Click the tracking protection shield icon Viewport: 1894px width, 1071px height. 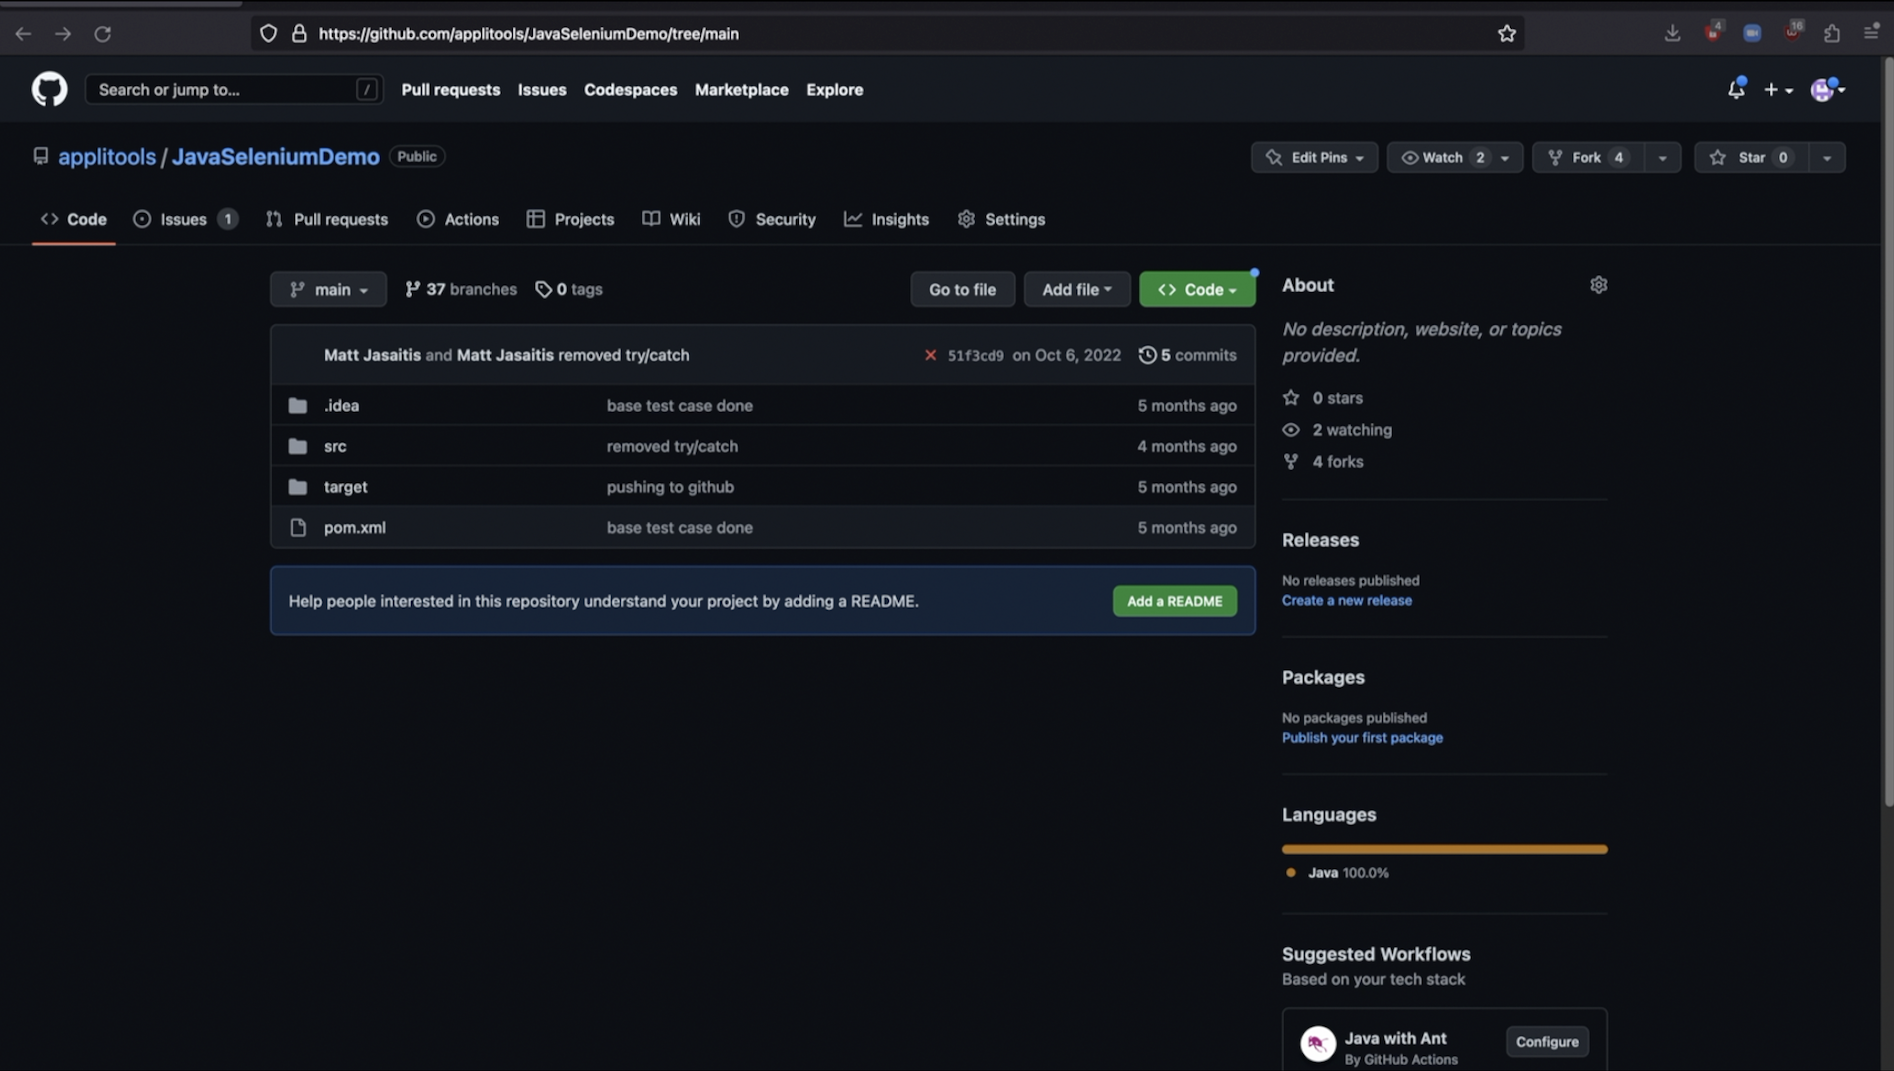pos(268,33)
